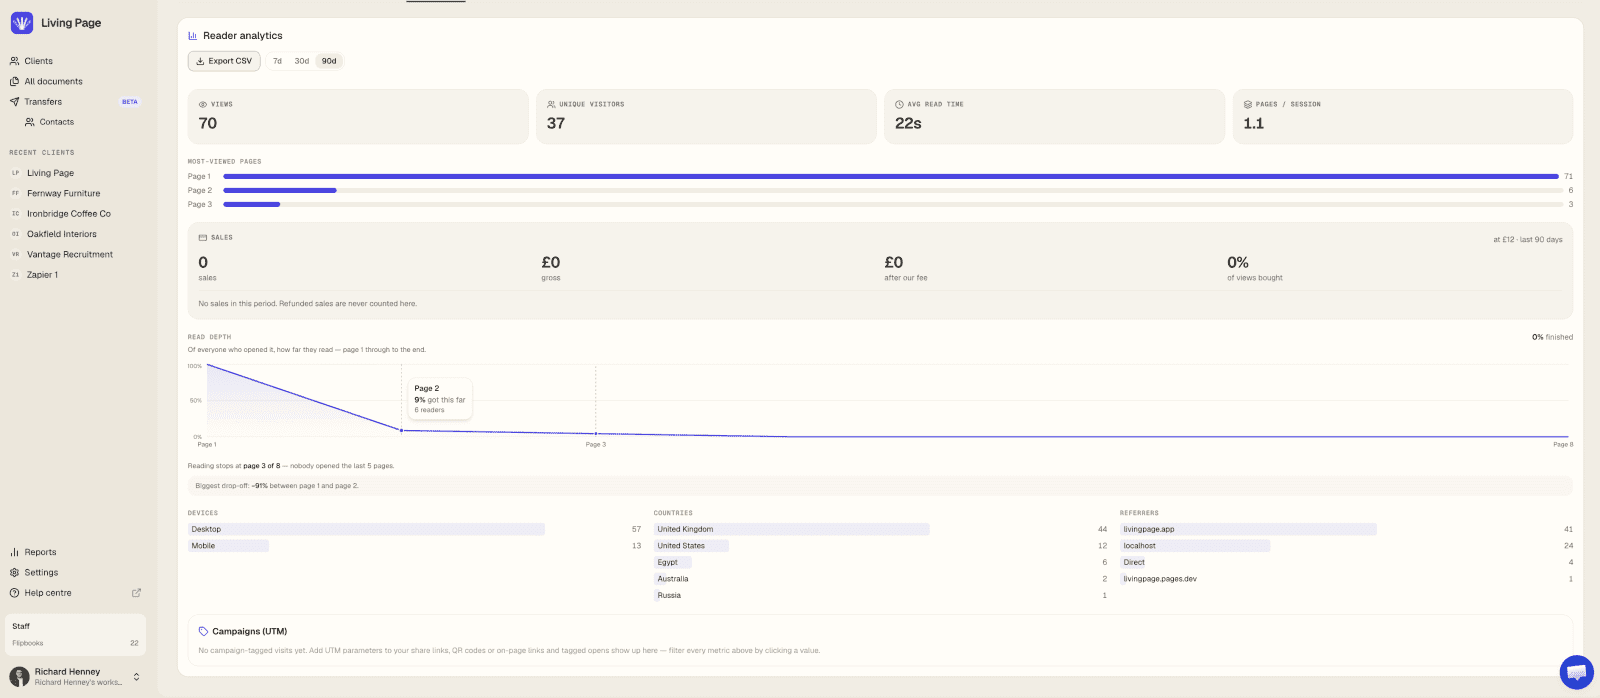This screenshot has width=1600, height=698.
Task: Click the BETA badge next to Transfers
Action: coord(130,102)
